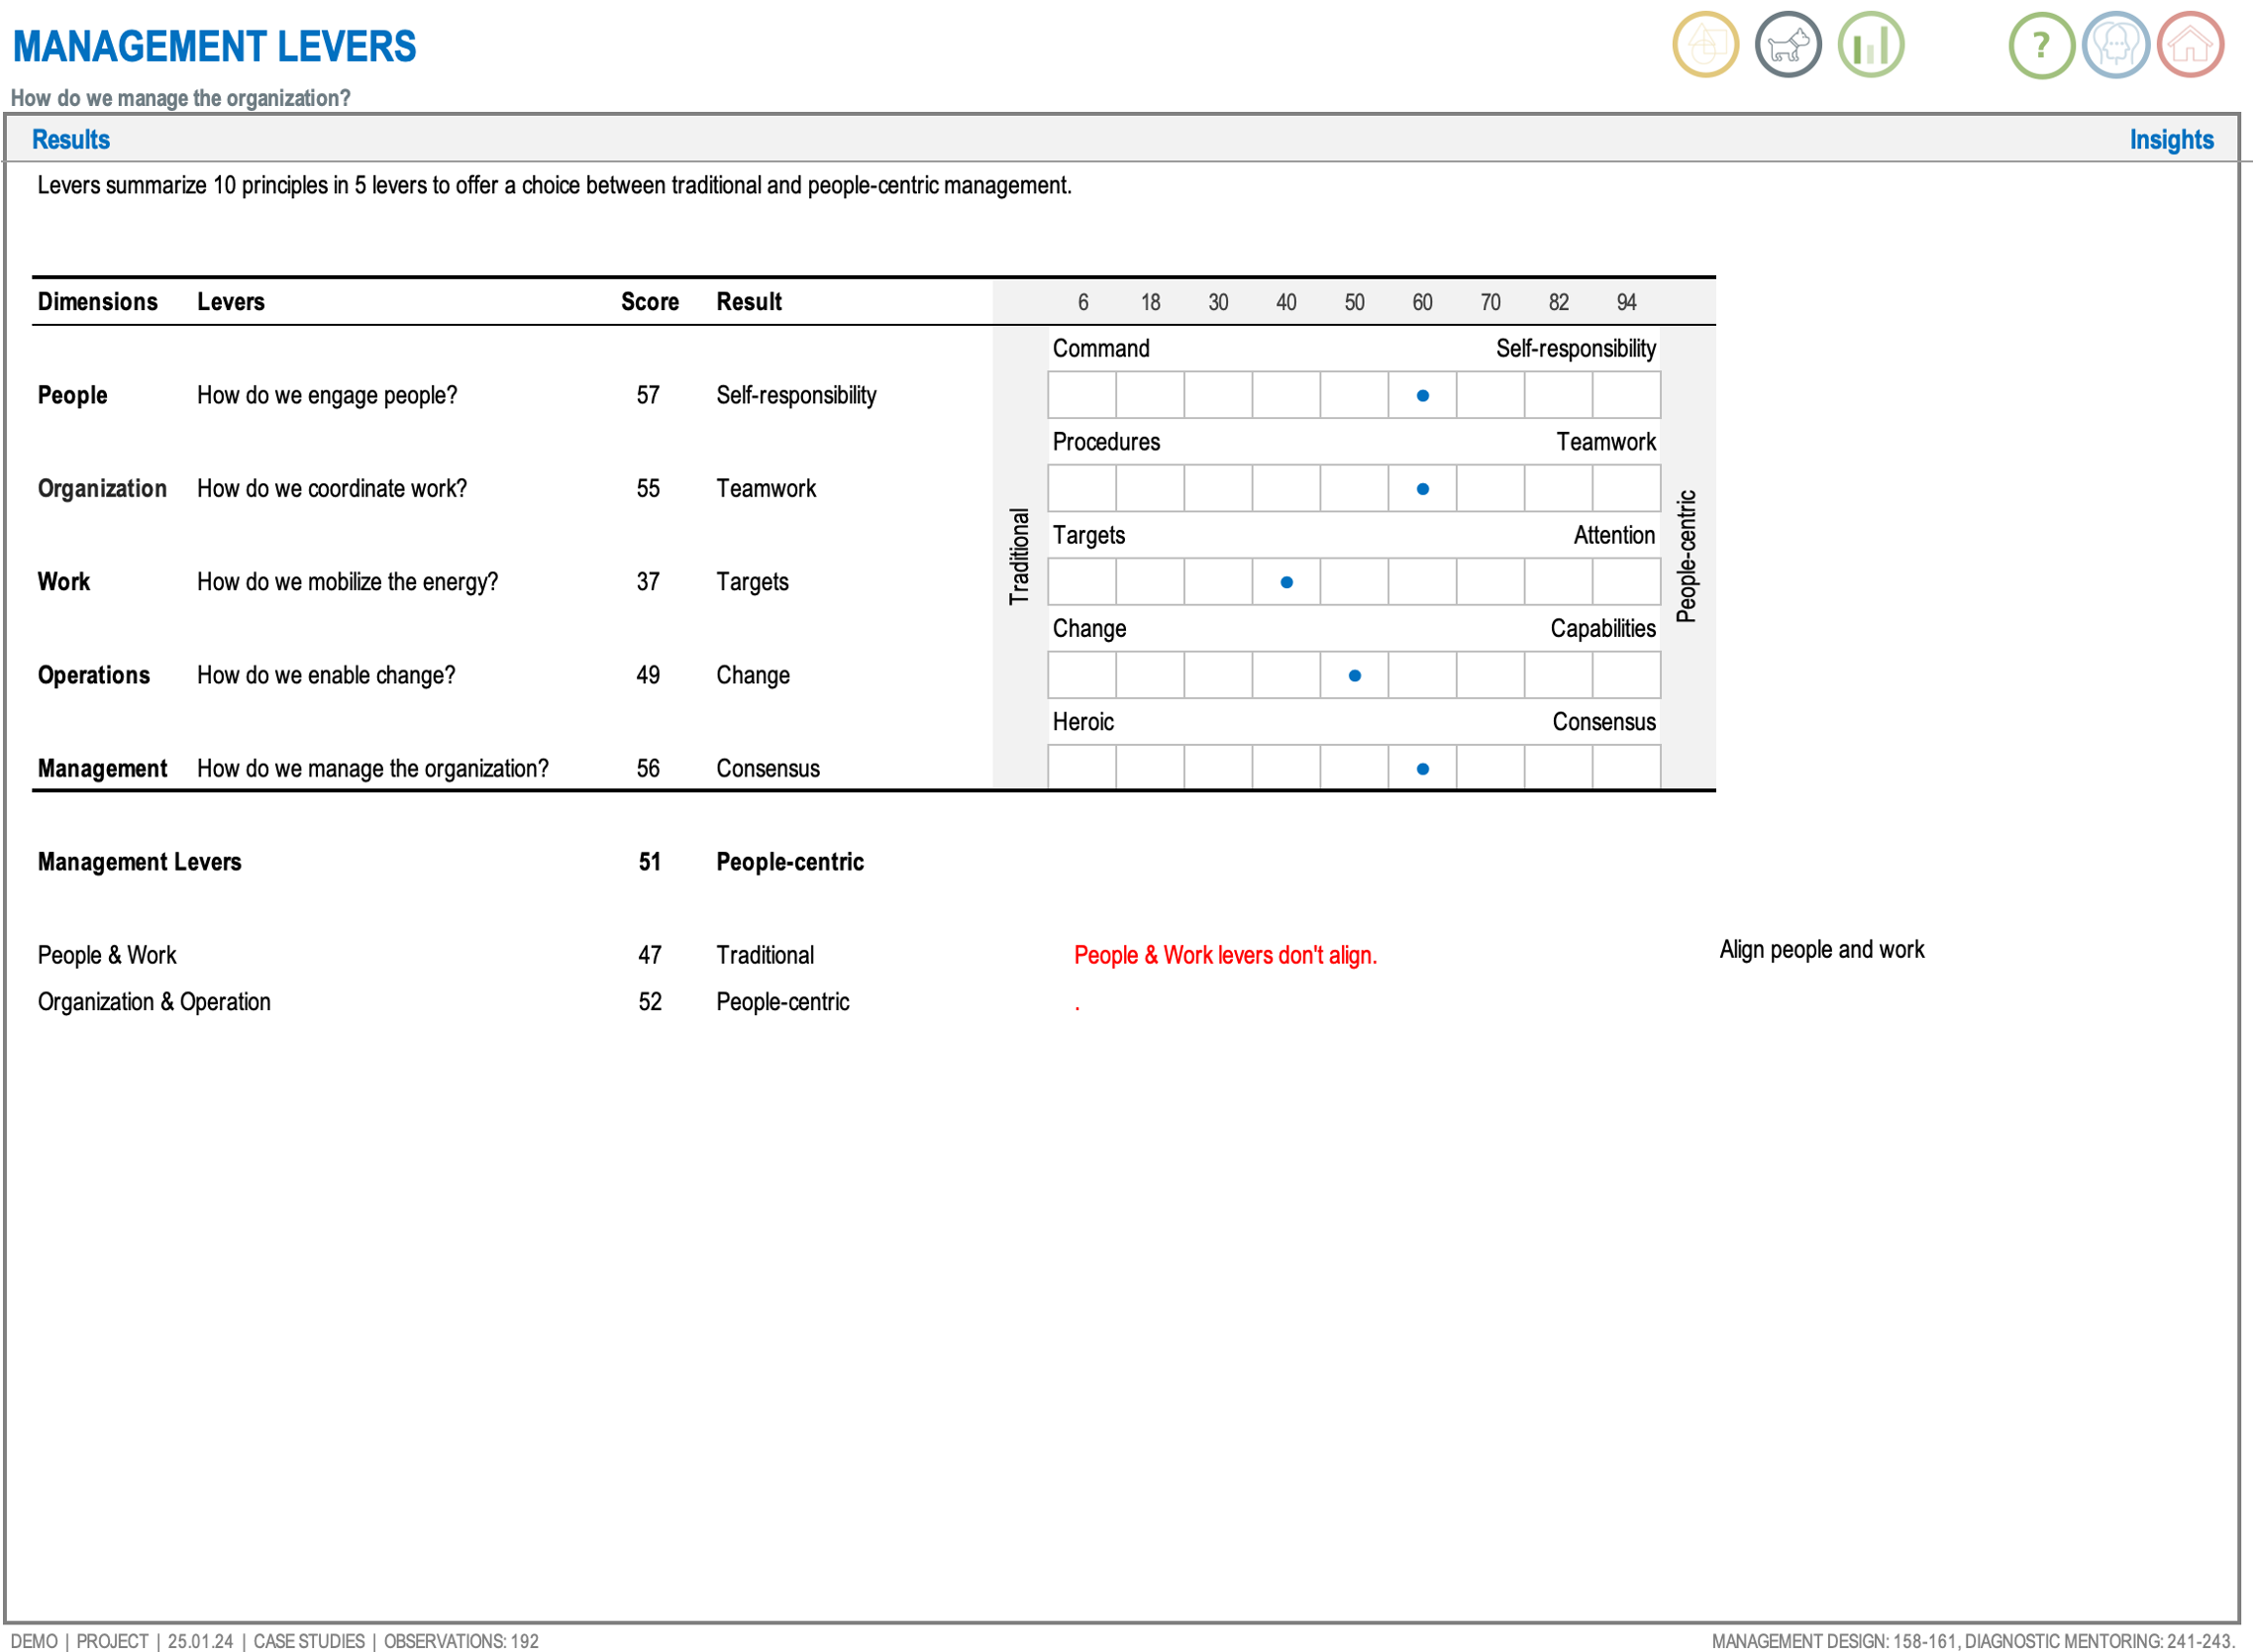2254x1652 pixels.
Task: Click the Operations score value 49
Action: point(648,676)
